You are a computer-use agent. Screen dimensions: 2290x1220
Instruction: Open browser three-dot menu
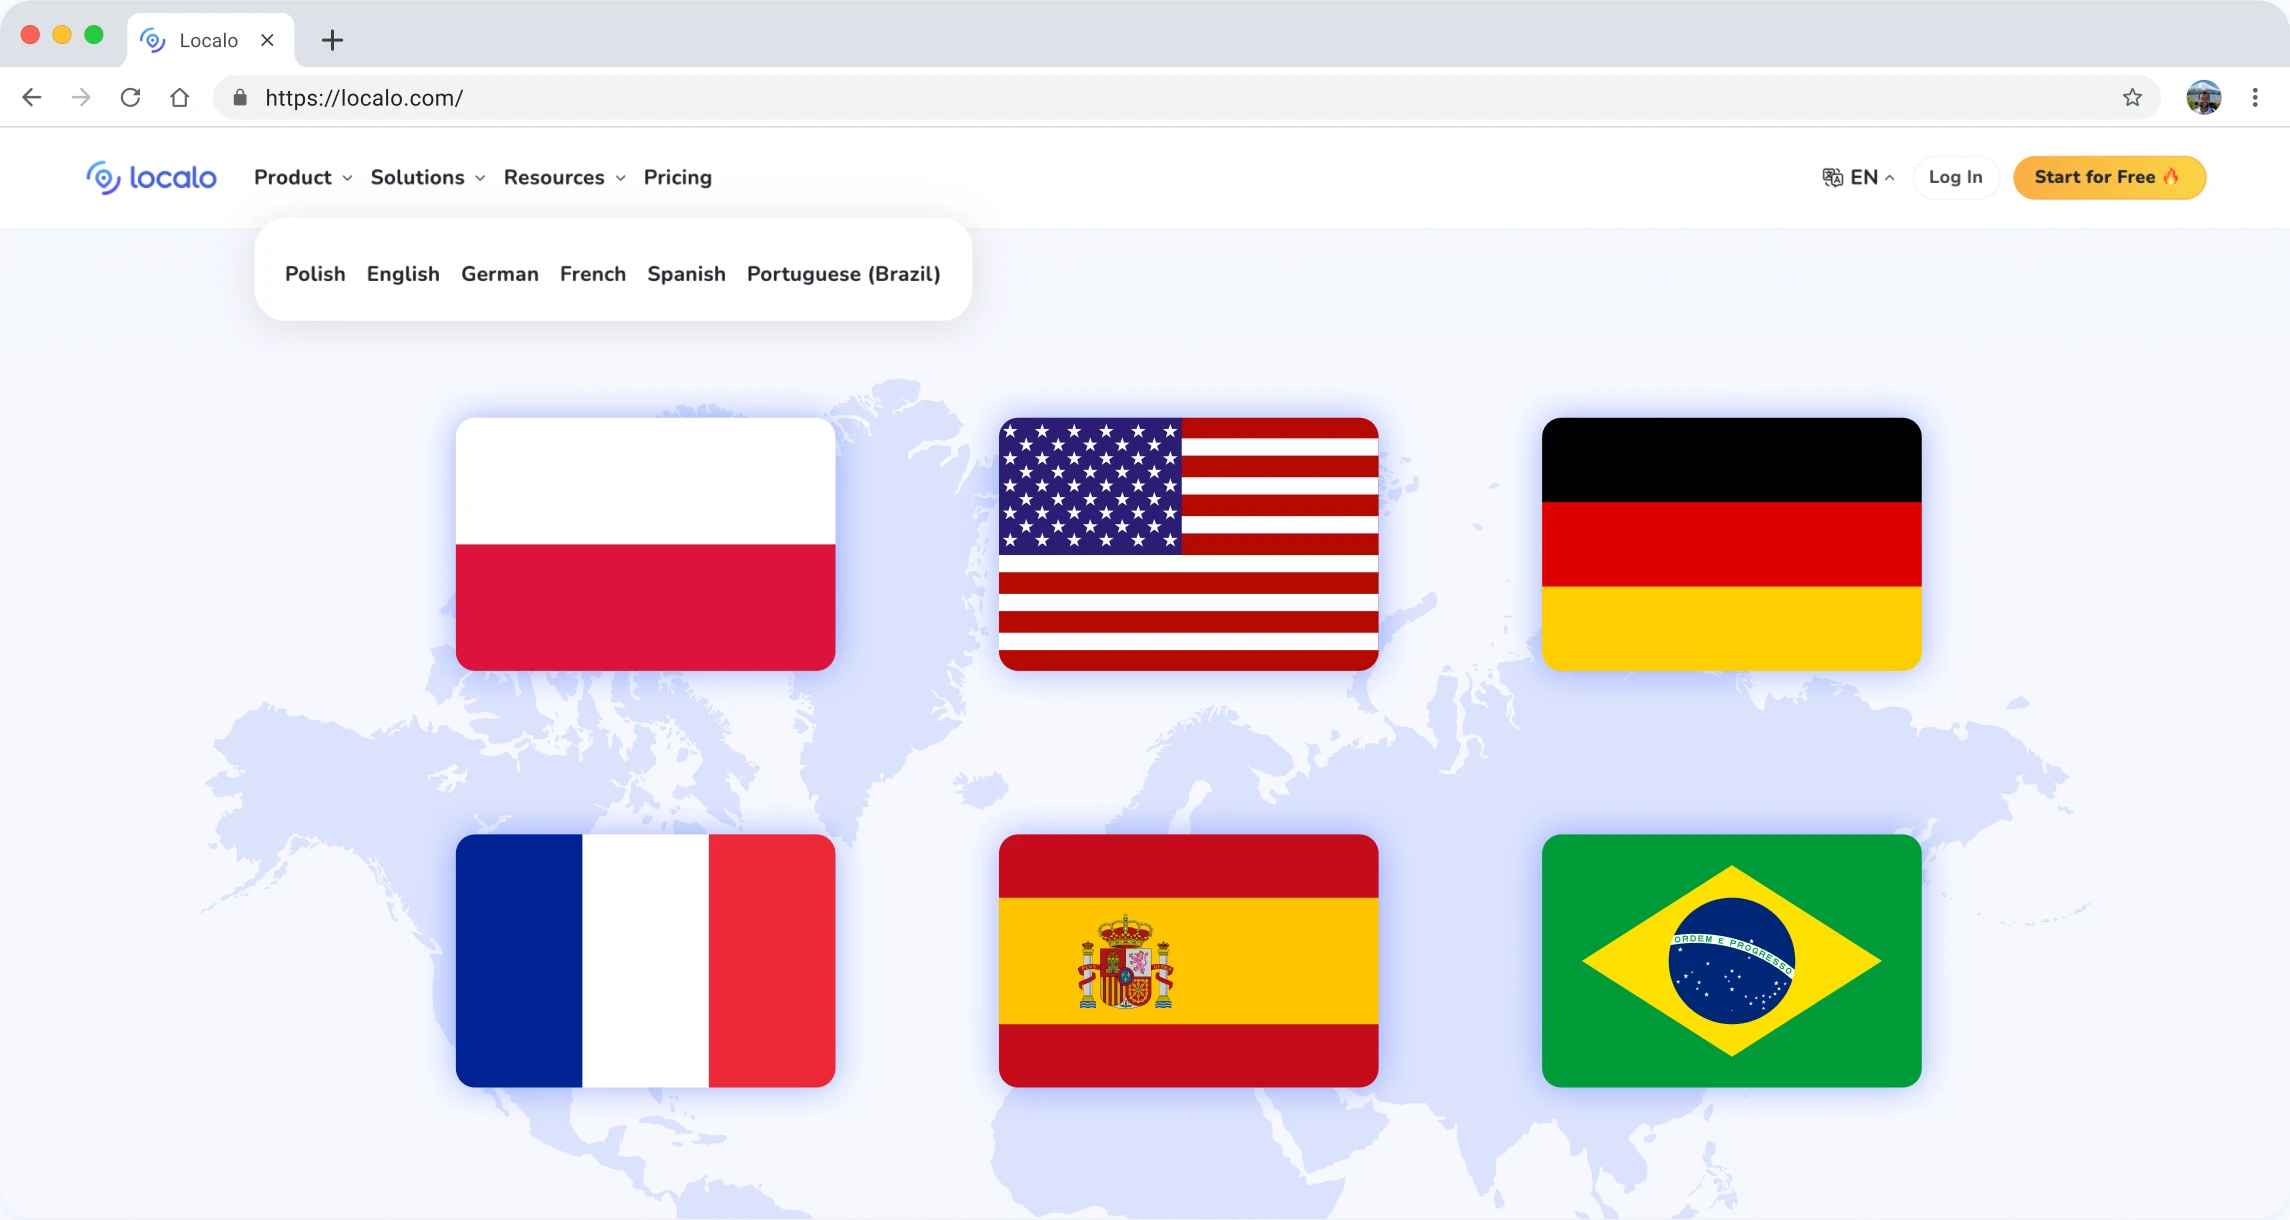pyautogui.click(x=2254, y=97)
